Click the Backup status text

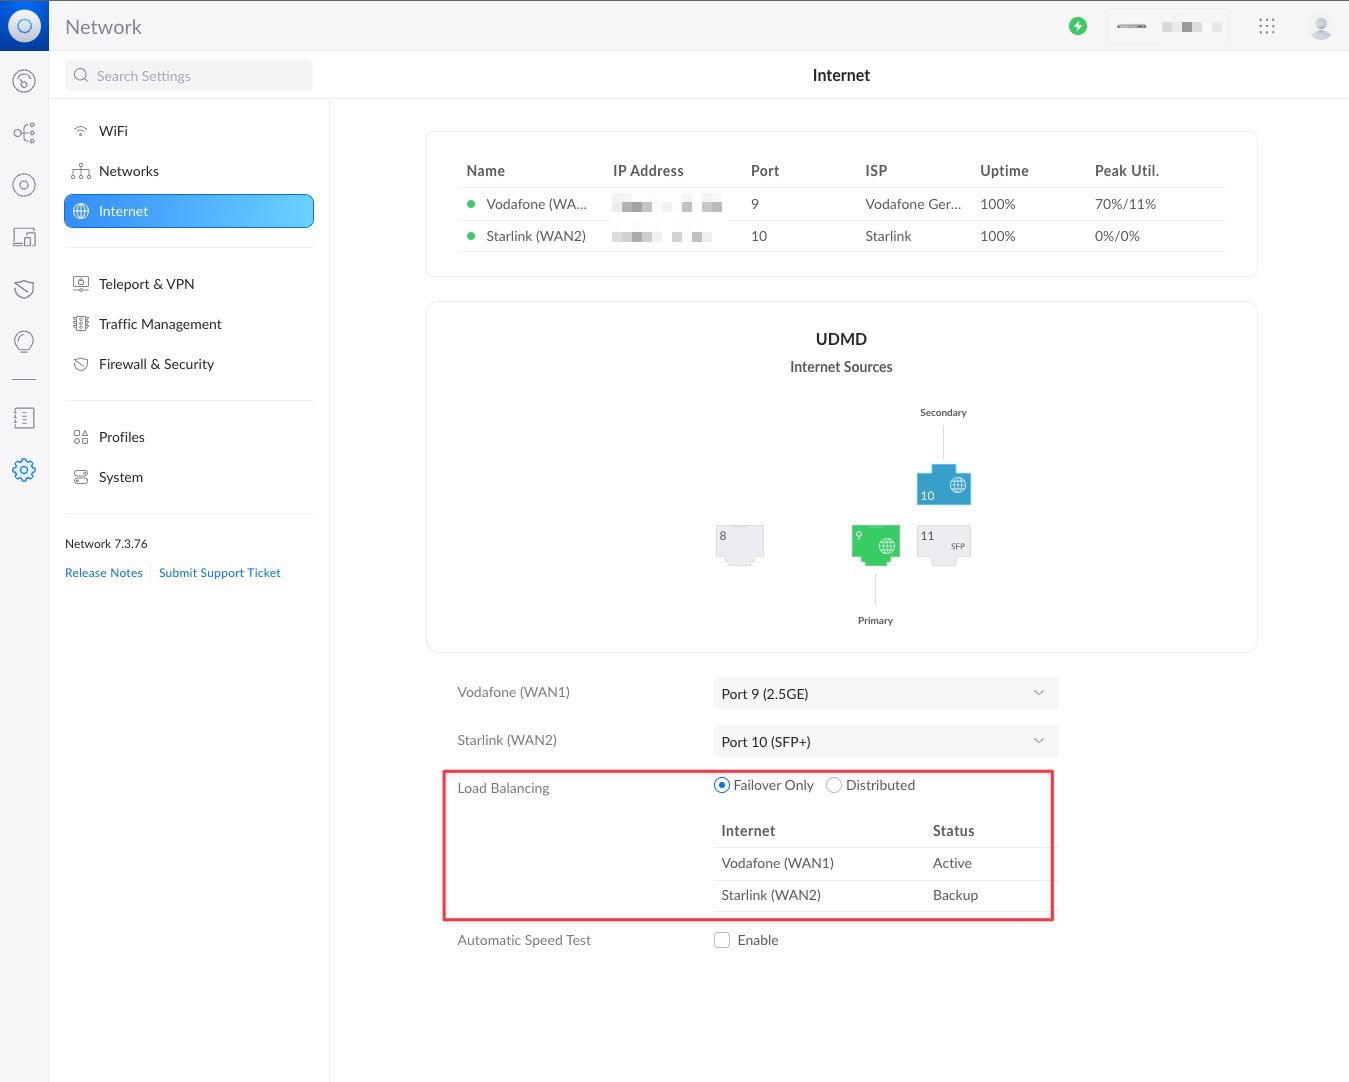(x=955, y=895)
